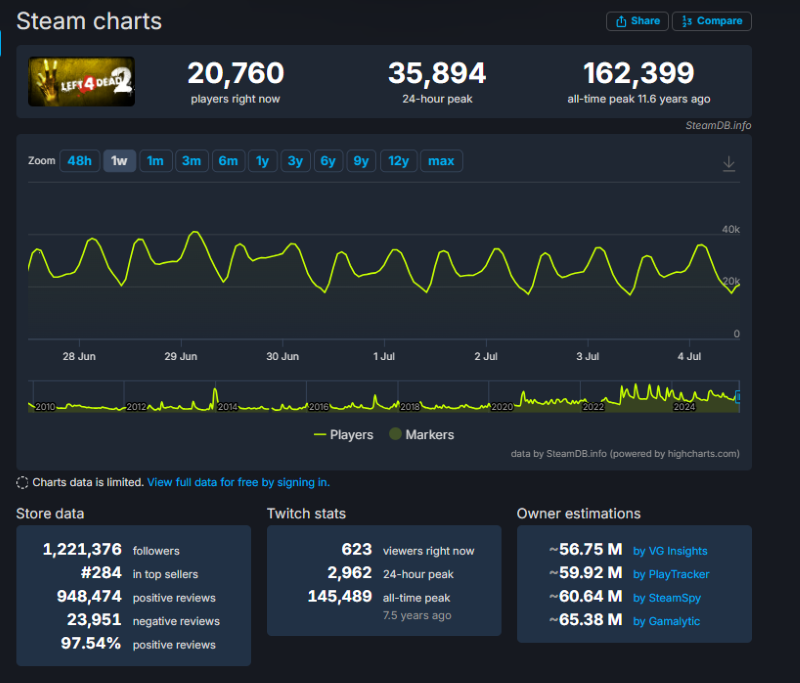
Task: Switch zoom to 1y
Action: (262, 161)
